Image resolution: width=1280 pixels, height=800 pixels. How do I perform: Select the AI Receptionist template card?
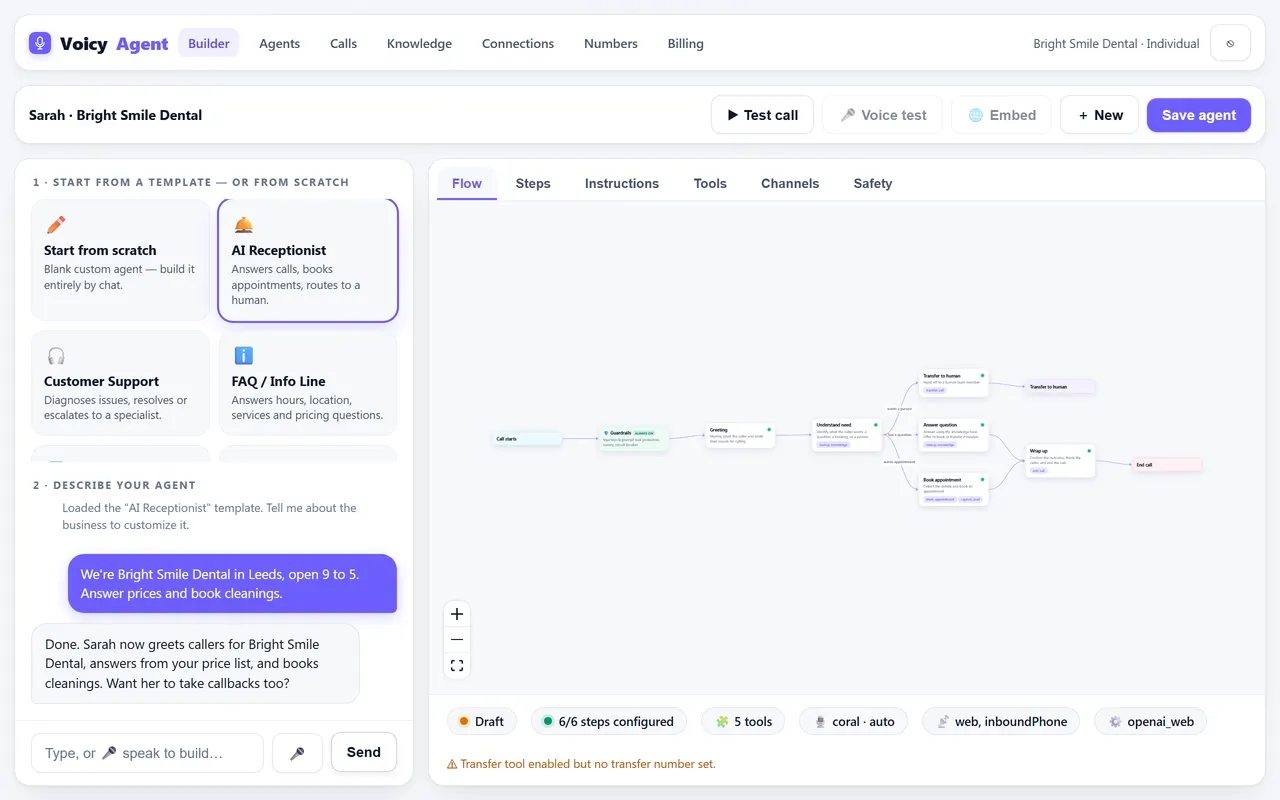pyautogui.click(x=308, y=260)
